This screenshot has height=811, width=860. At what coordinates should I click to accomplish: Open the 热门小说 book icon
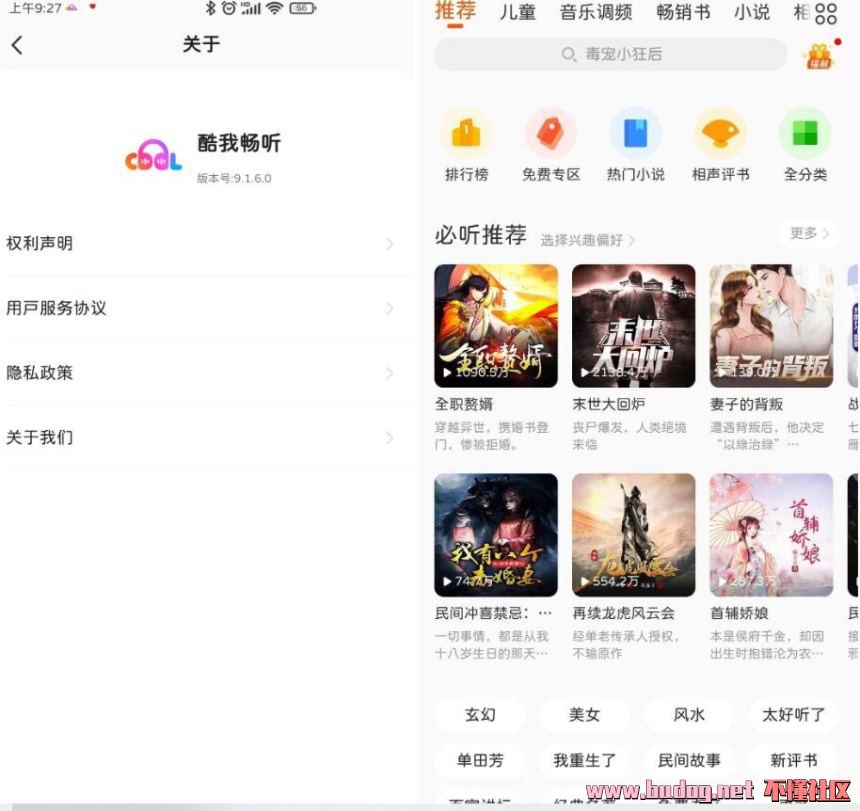(636, 133)
